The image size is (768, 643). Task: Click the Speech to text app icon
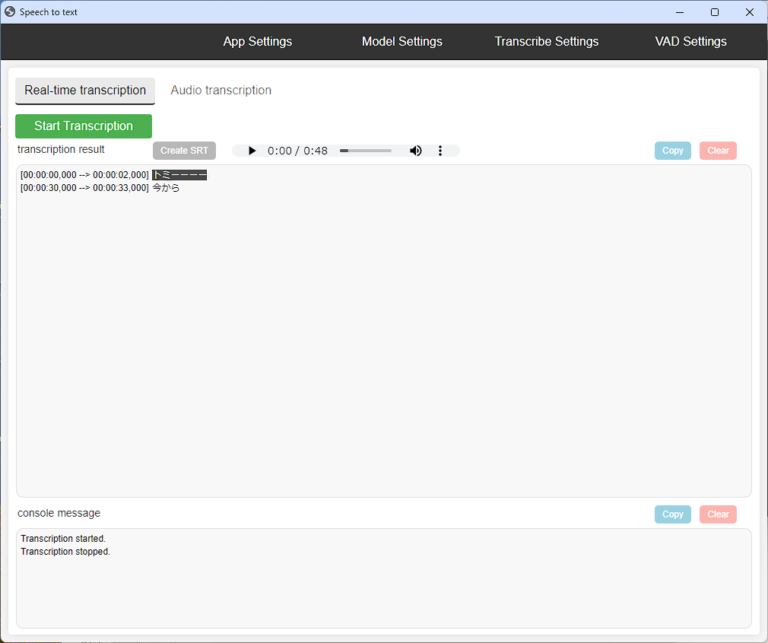point(10,12)
